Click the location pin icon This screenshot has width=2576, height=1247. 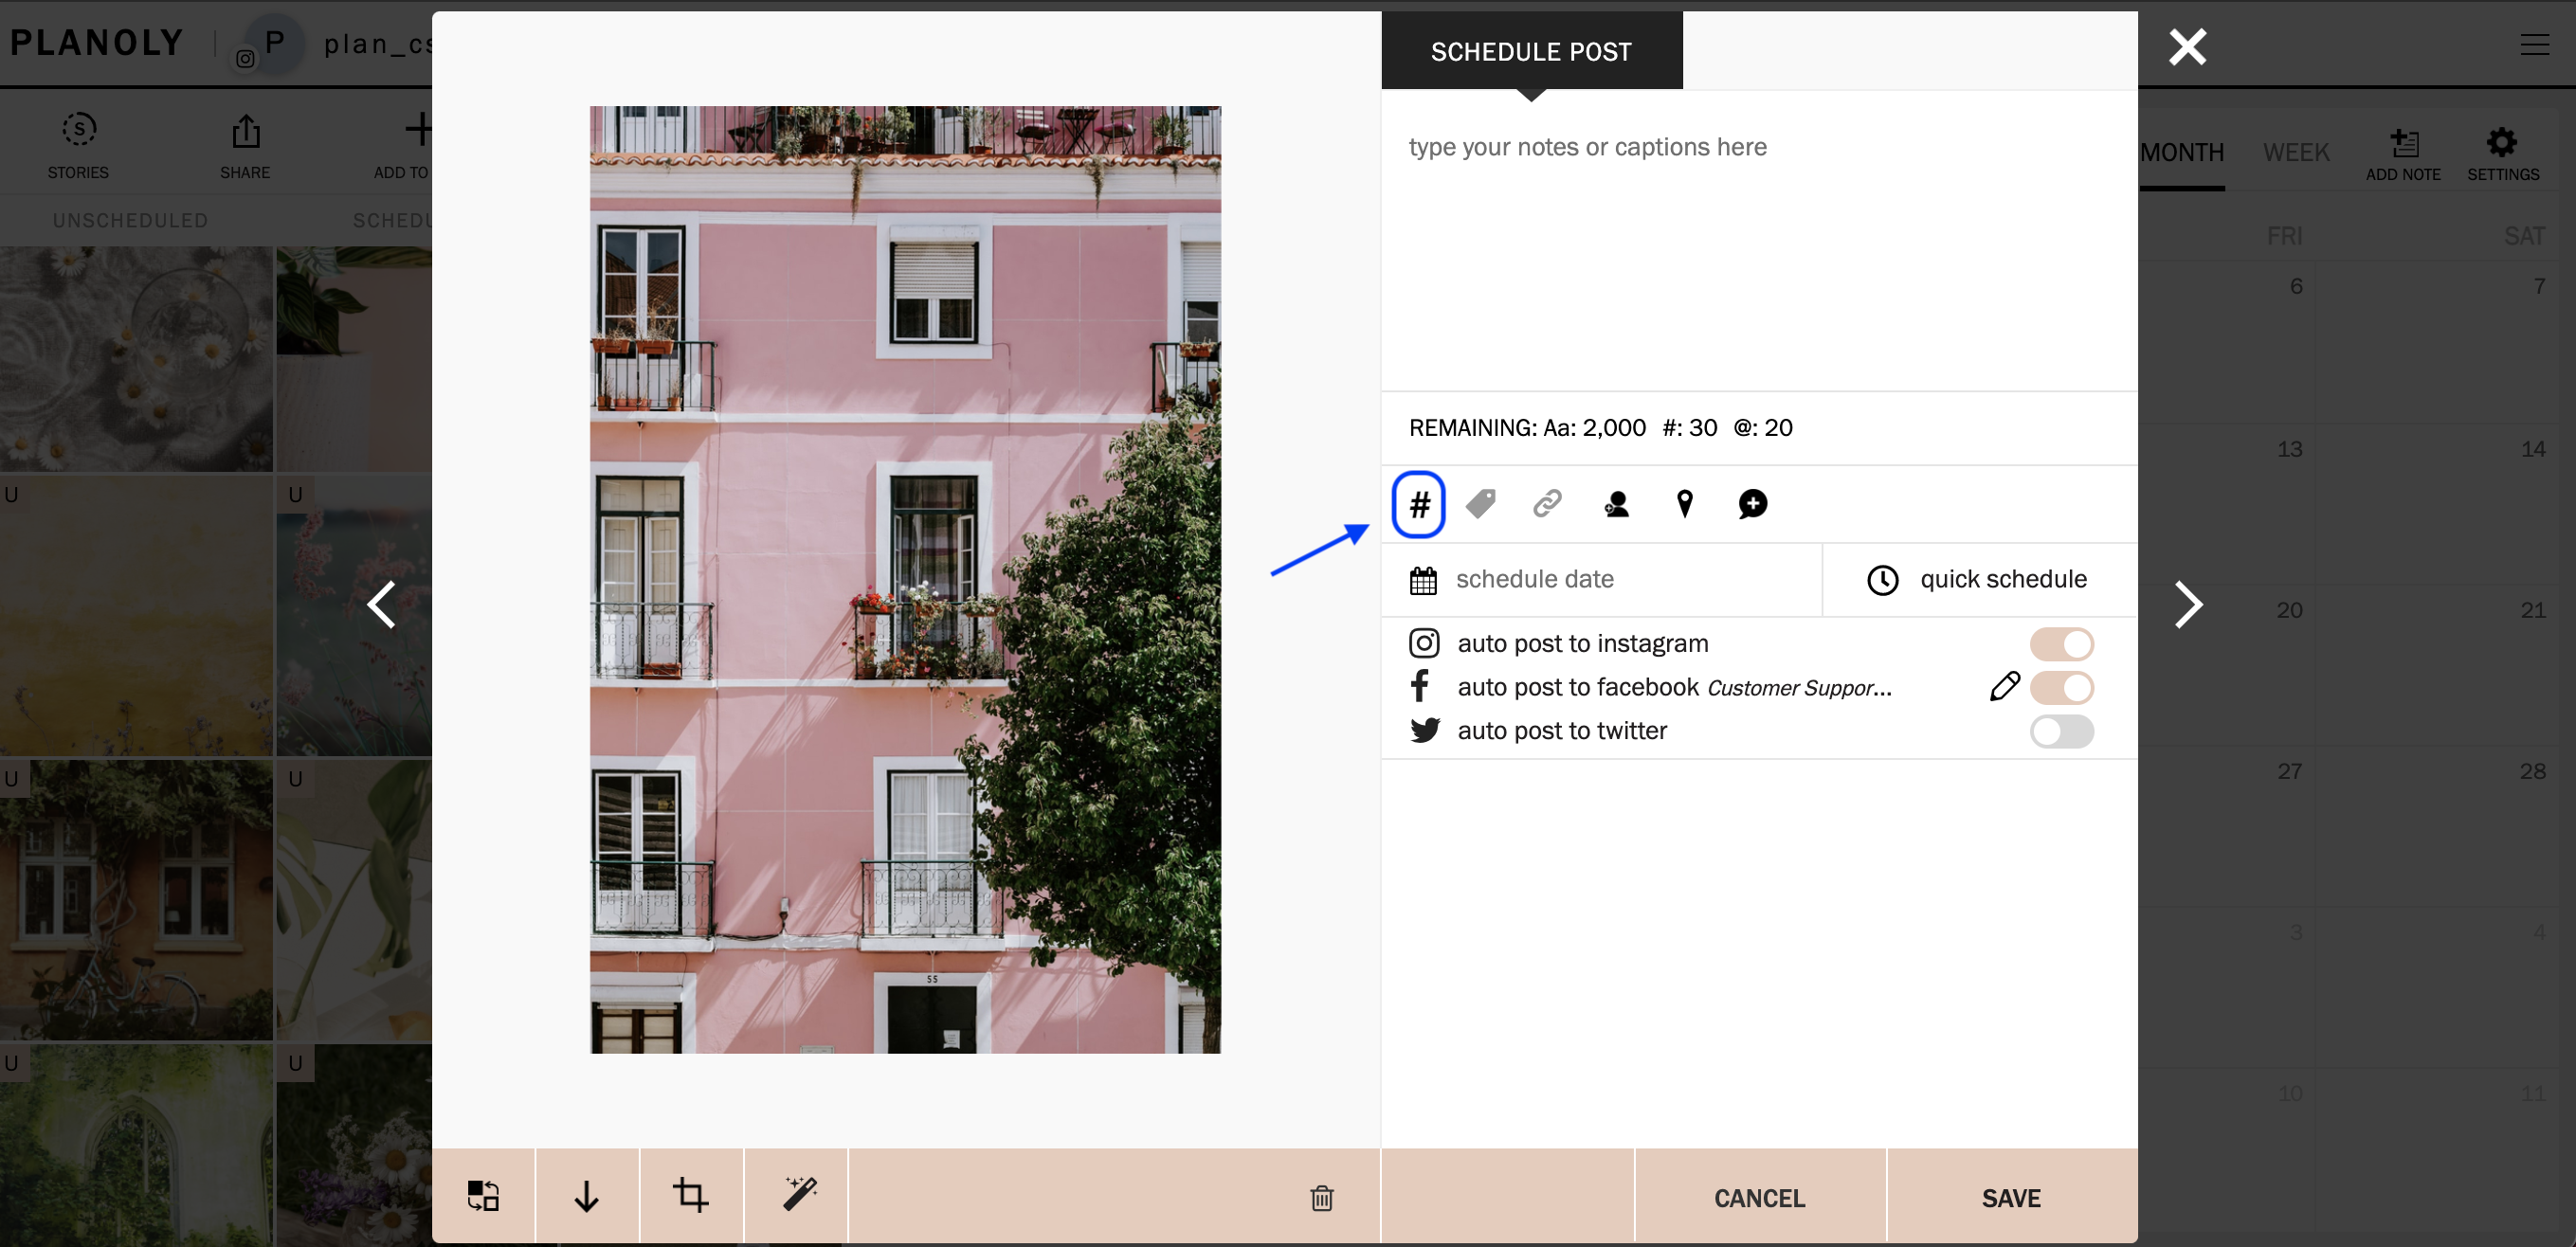pyautogui.click(x=1685, y=504)
